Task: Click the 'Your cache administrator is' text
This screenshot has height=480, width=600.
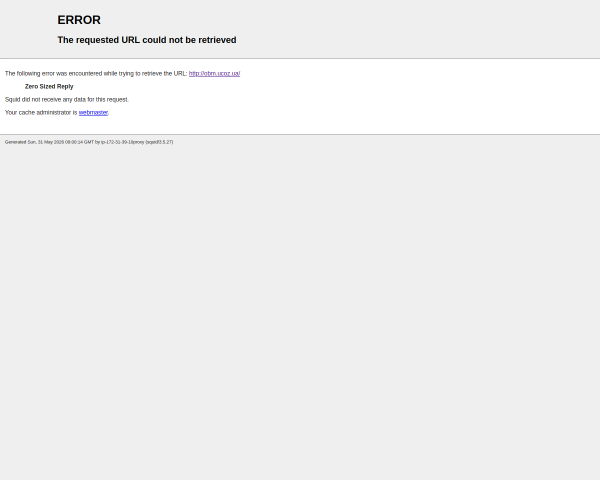Action: pos(41,113)
